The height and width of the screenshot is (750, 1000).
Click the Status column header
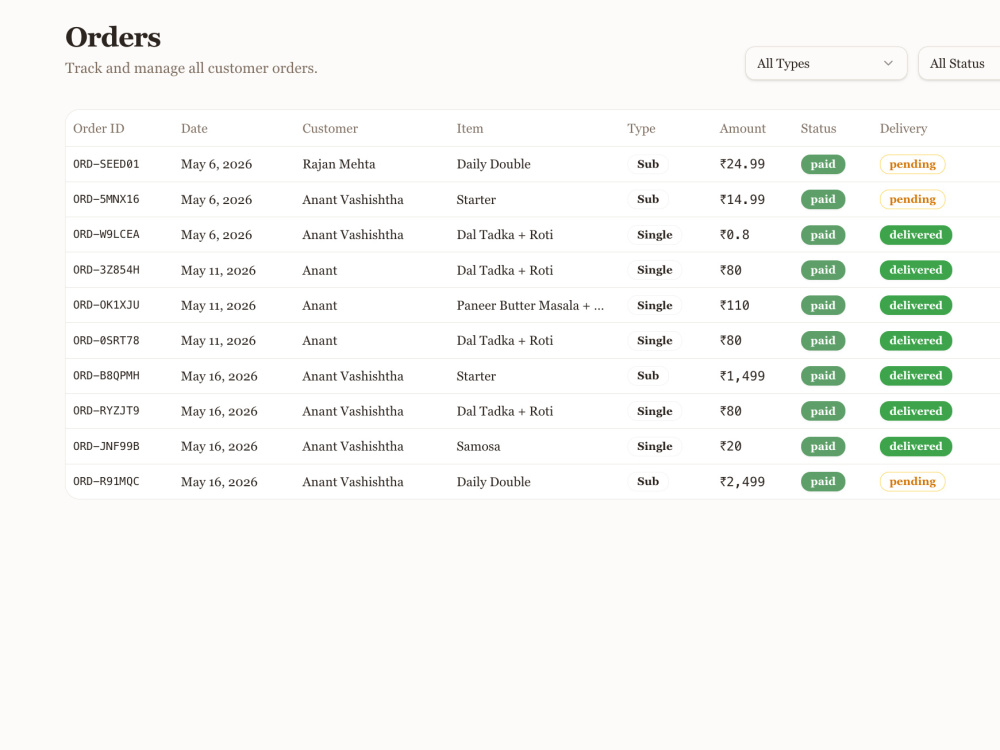[x=818, y=128]
